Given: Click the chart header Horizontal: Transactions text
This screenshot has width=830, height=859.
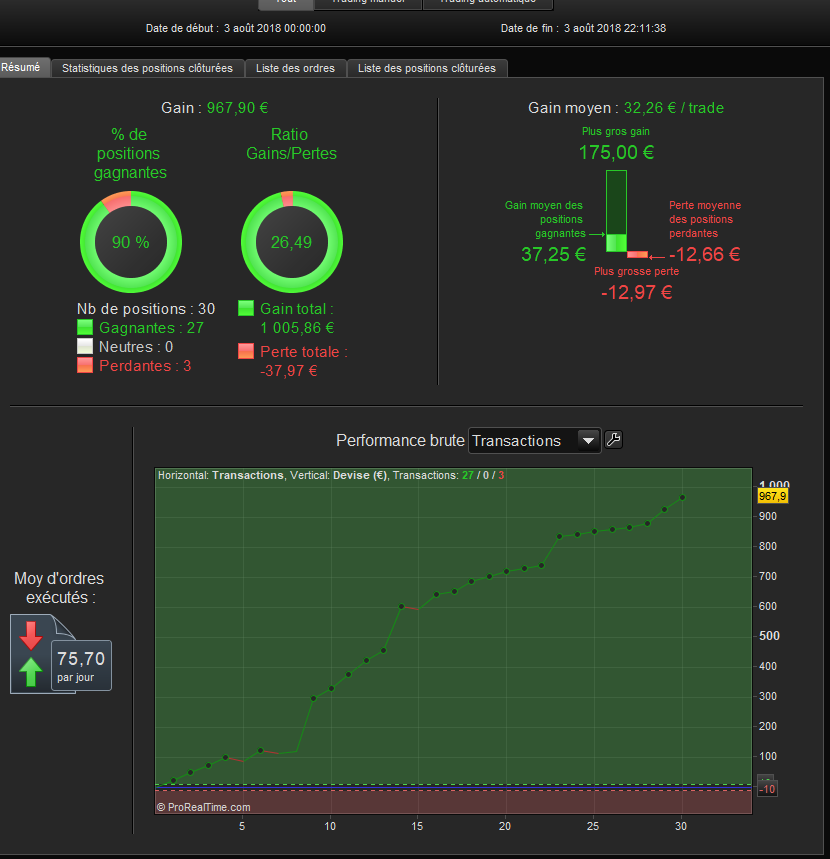Looking at the screenshot, I should pyautogui.click(x=221, y=476).
